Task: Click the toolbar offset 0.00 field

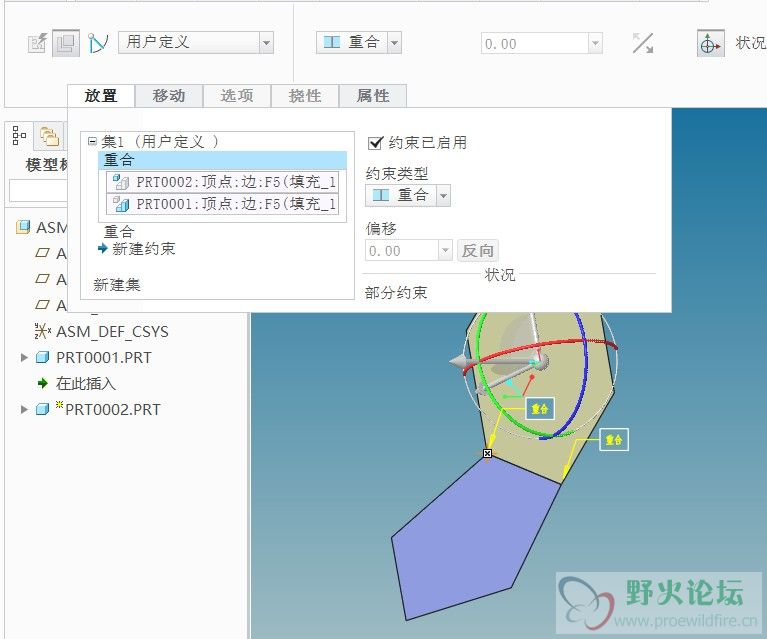Action: (535, 44)
